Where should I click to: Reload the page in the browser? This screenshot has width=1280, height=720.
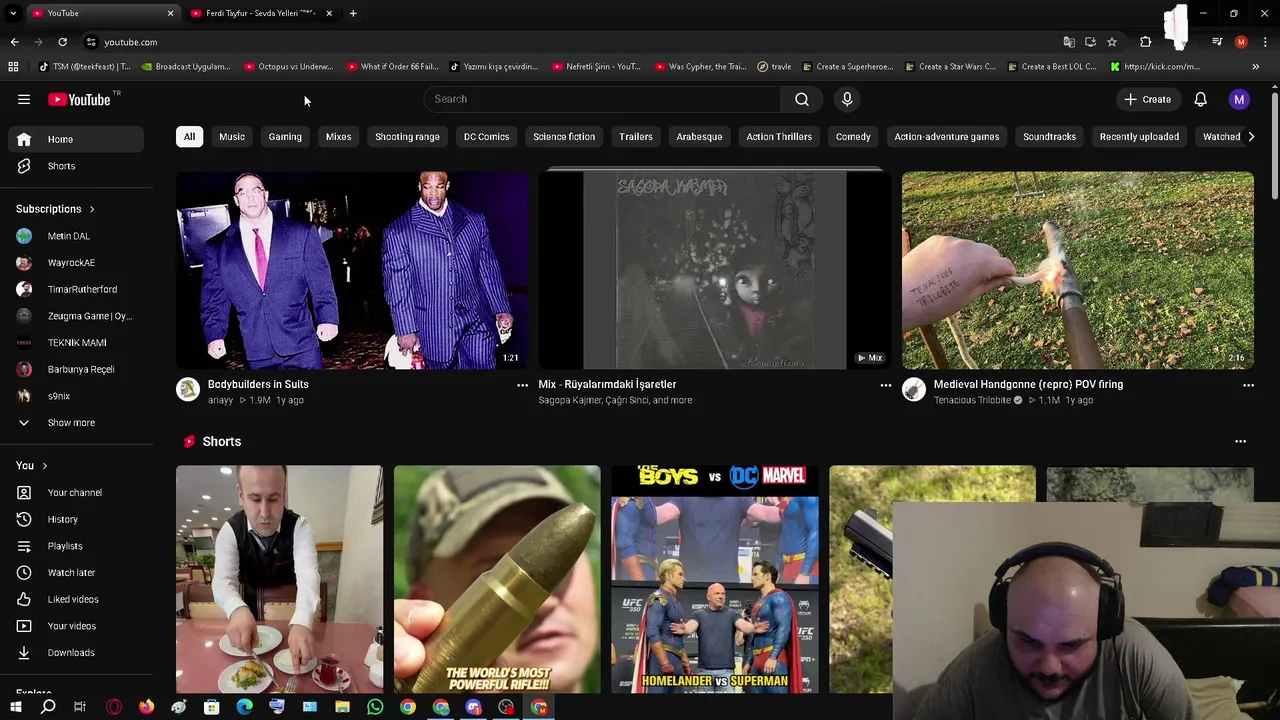[62, 42]
